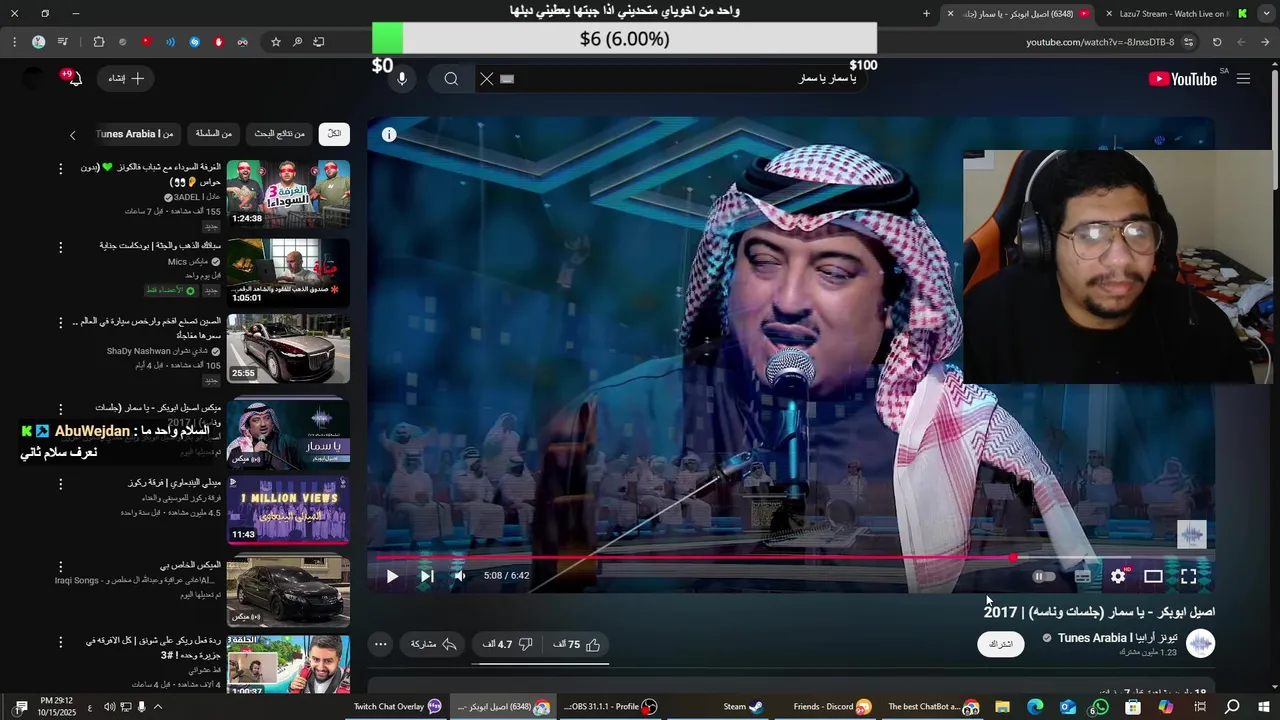Select the من السلسلة chip
The width and height of the screenshot is (1280, 720).
[214, 134]
